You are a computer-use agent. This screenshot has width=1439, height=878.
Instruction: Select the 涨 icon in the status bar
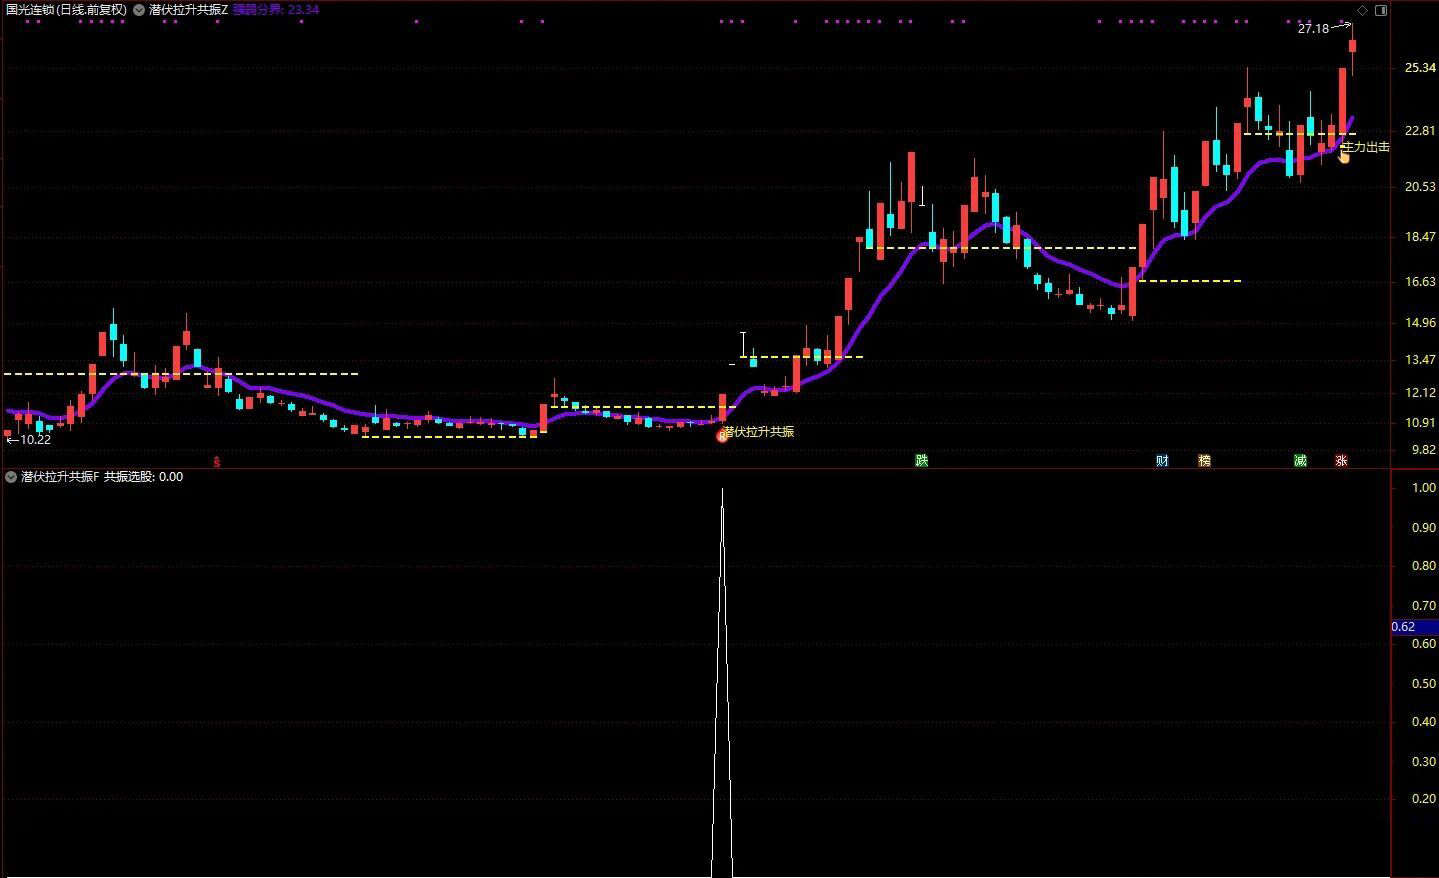click(x=1342, y=460)
